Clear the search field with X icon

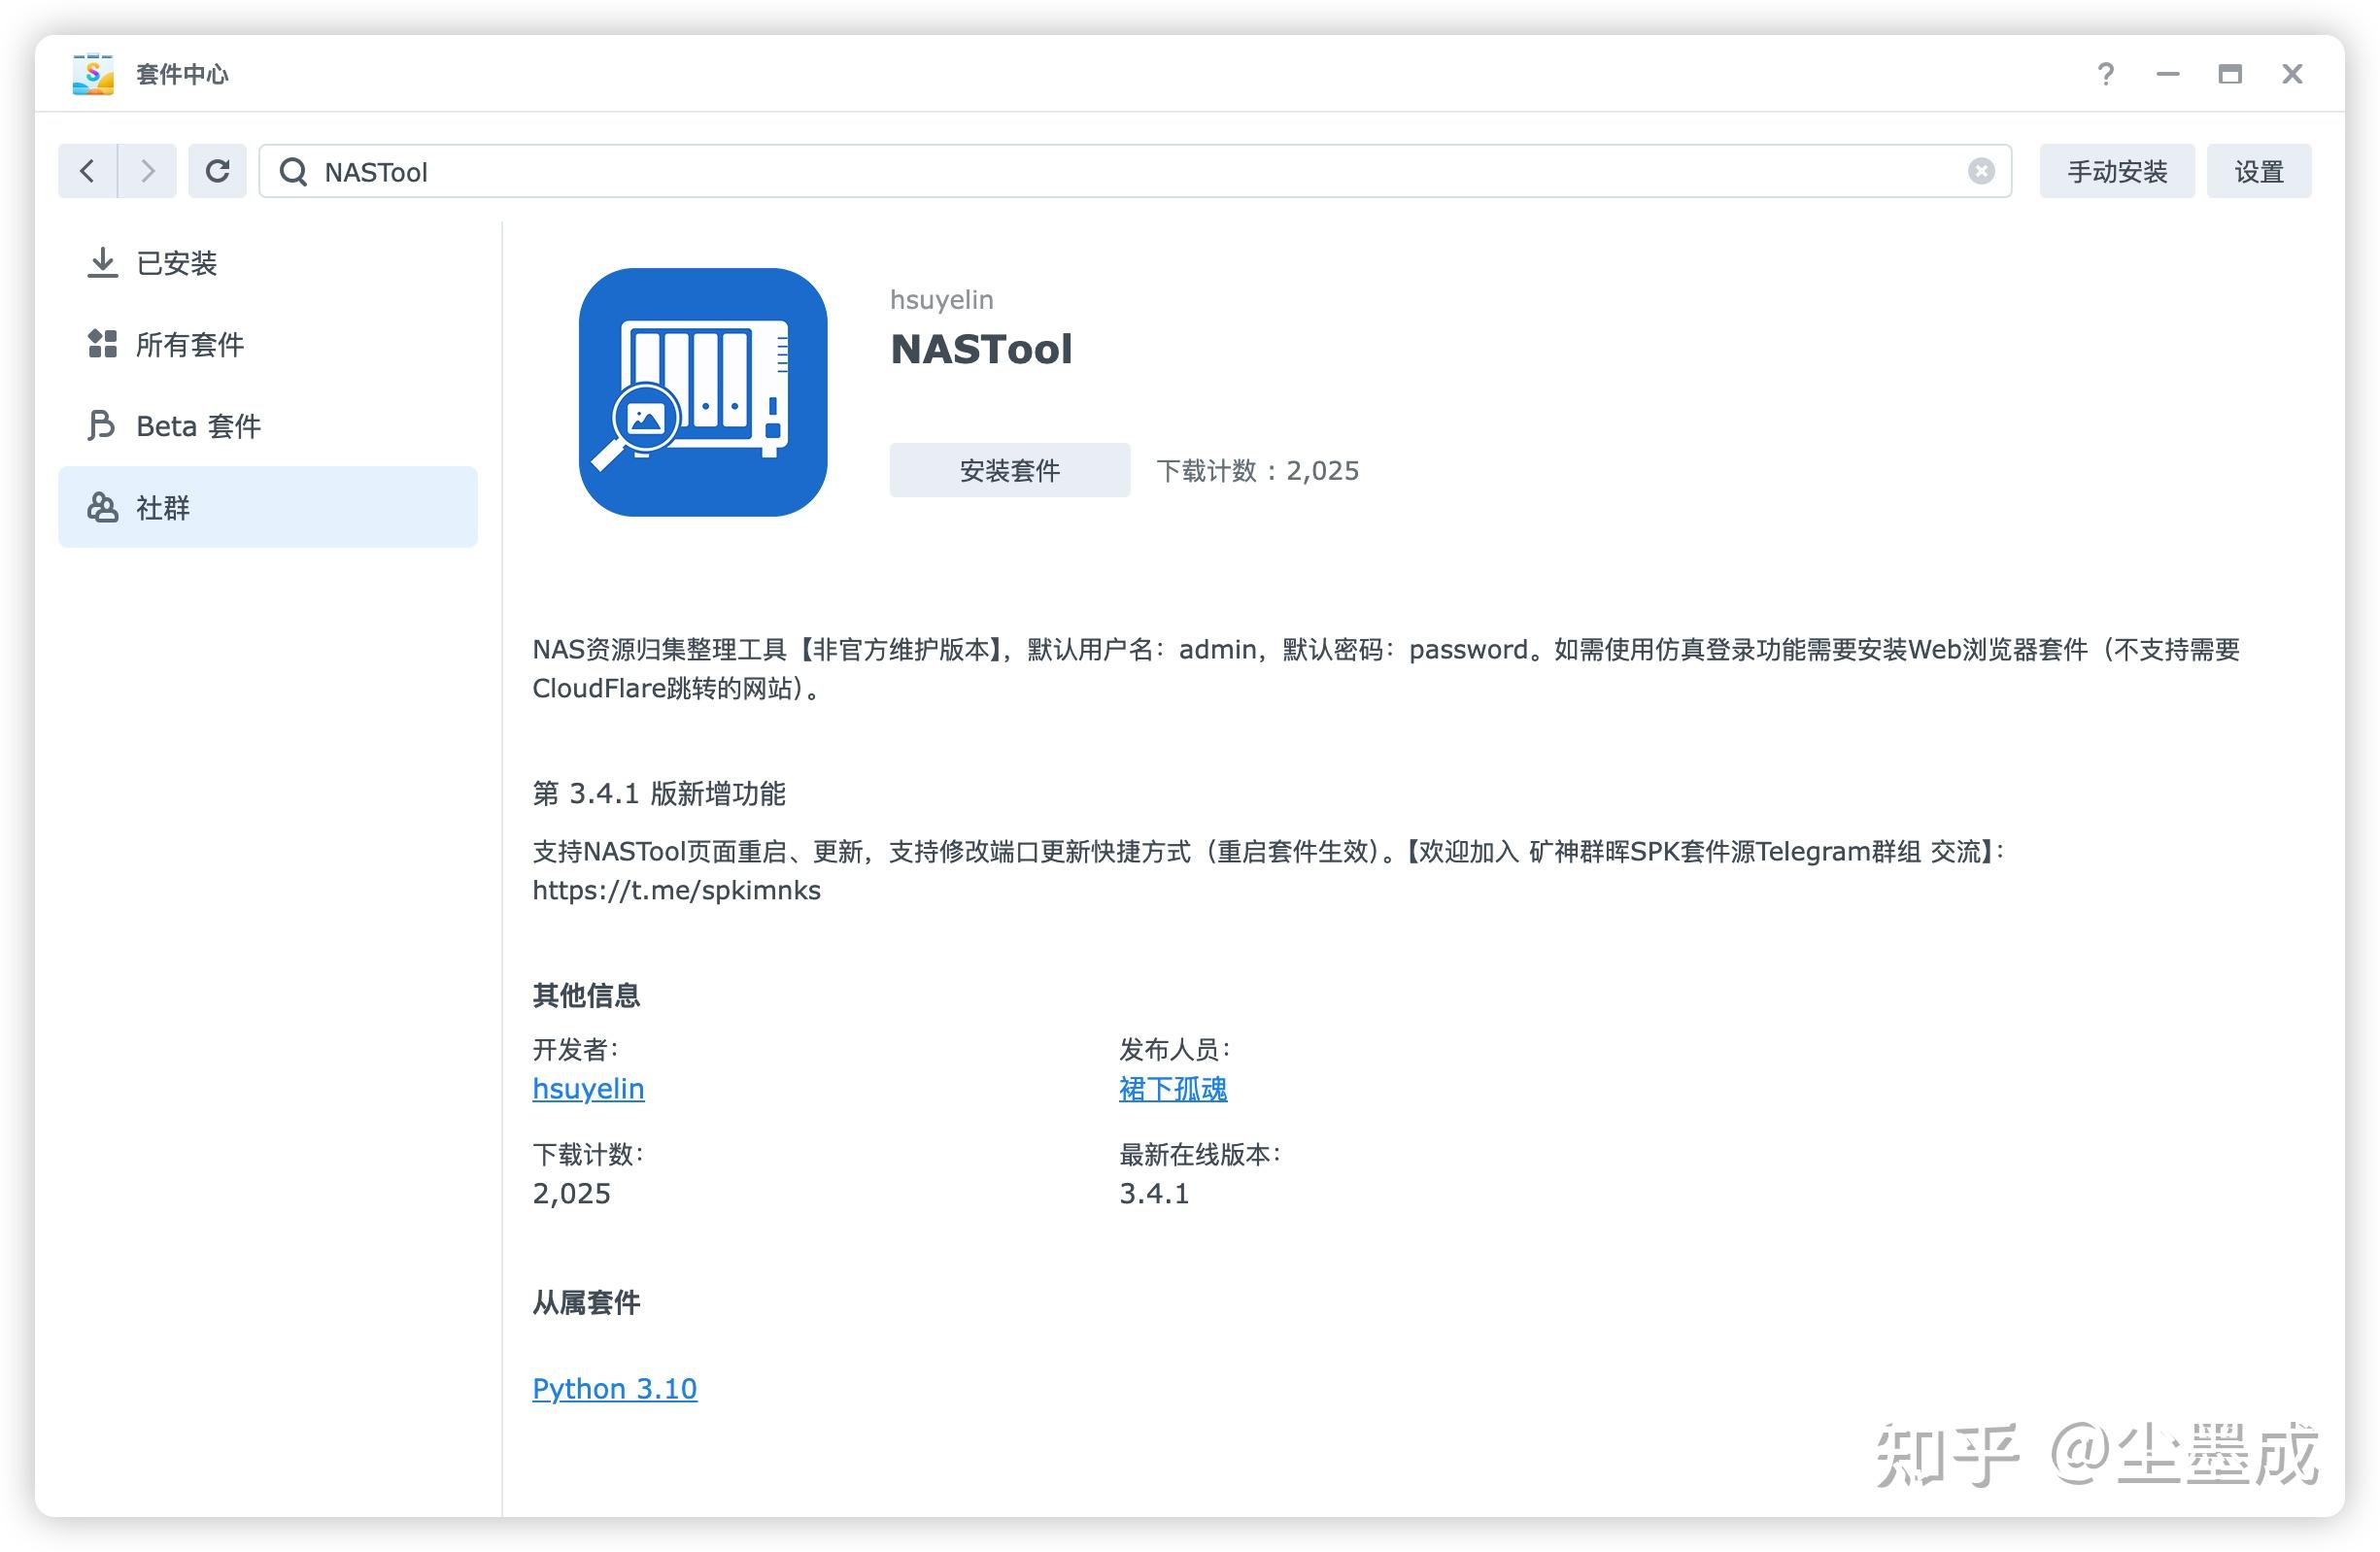pos(1981,171)
